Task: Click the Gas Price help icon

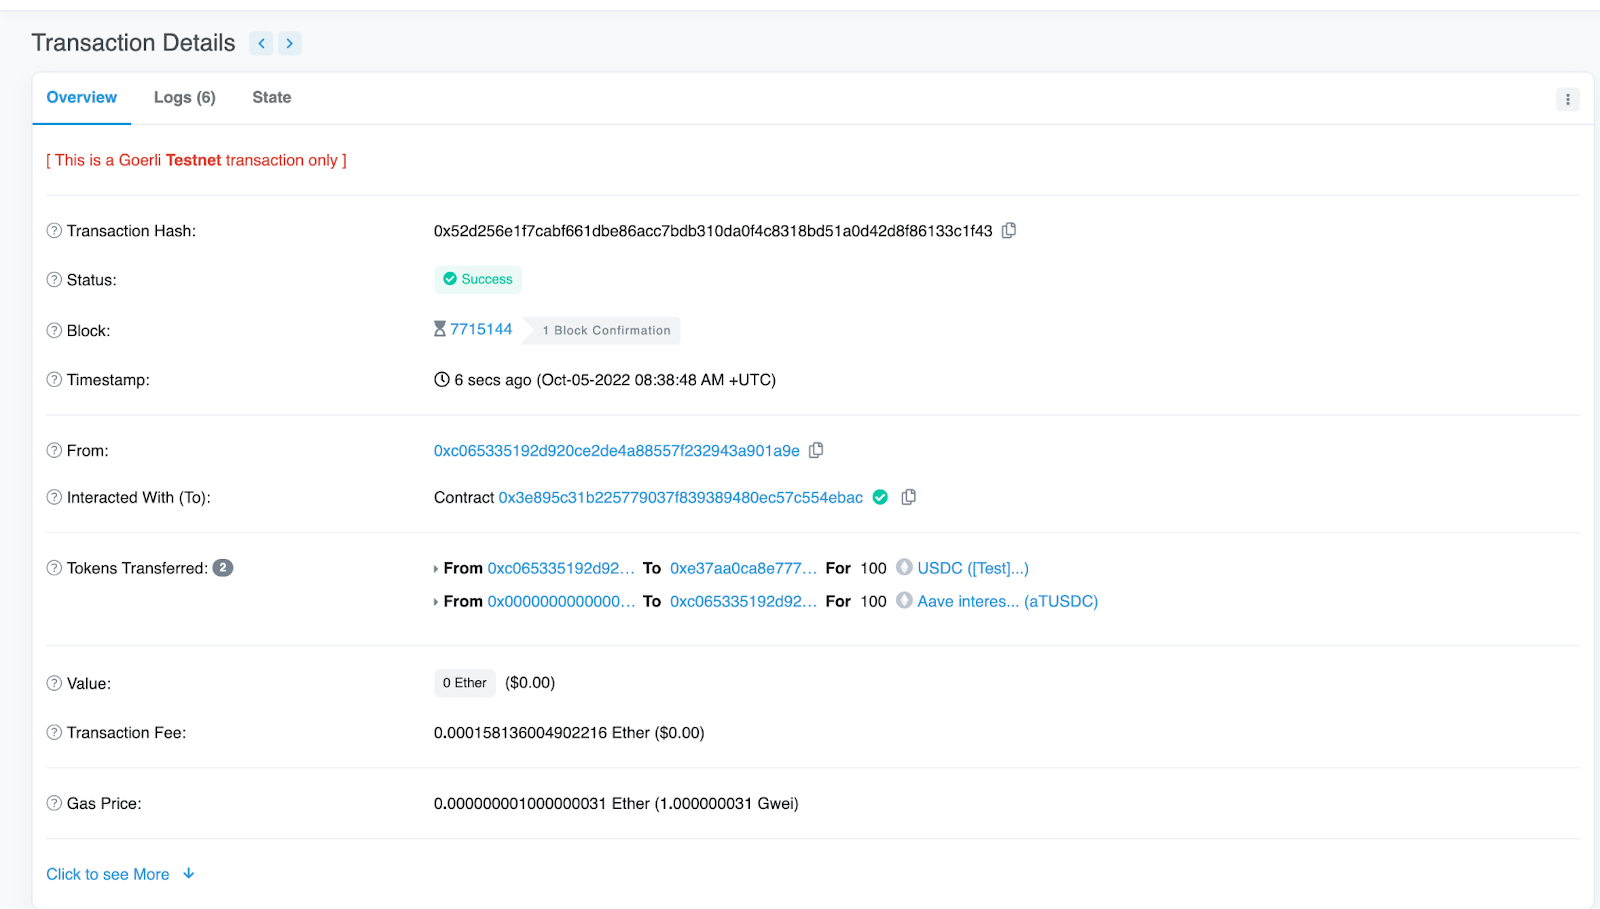Action: [x=54, y=804]
